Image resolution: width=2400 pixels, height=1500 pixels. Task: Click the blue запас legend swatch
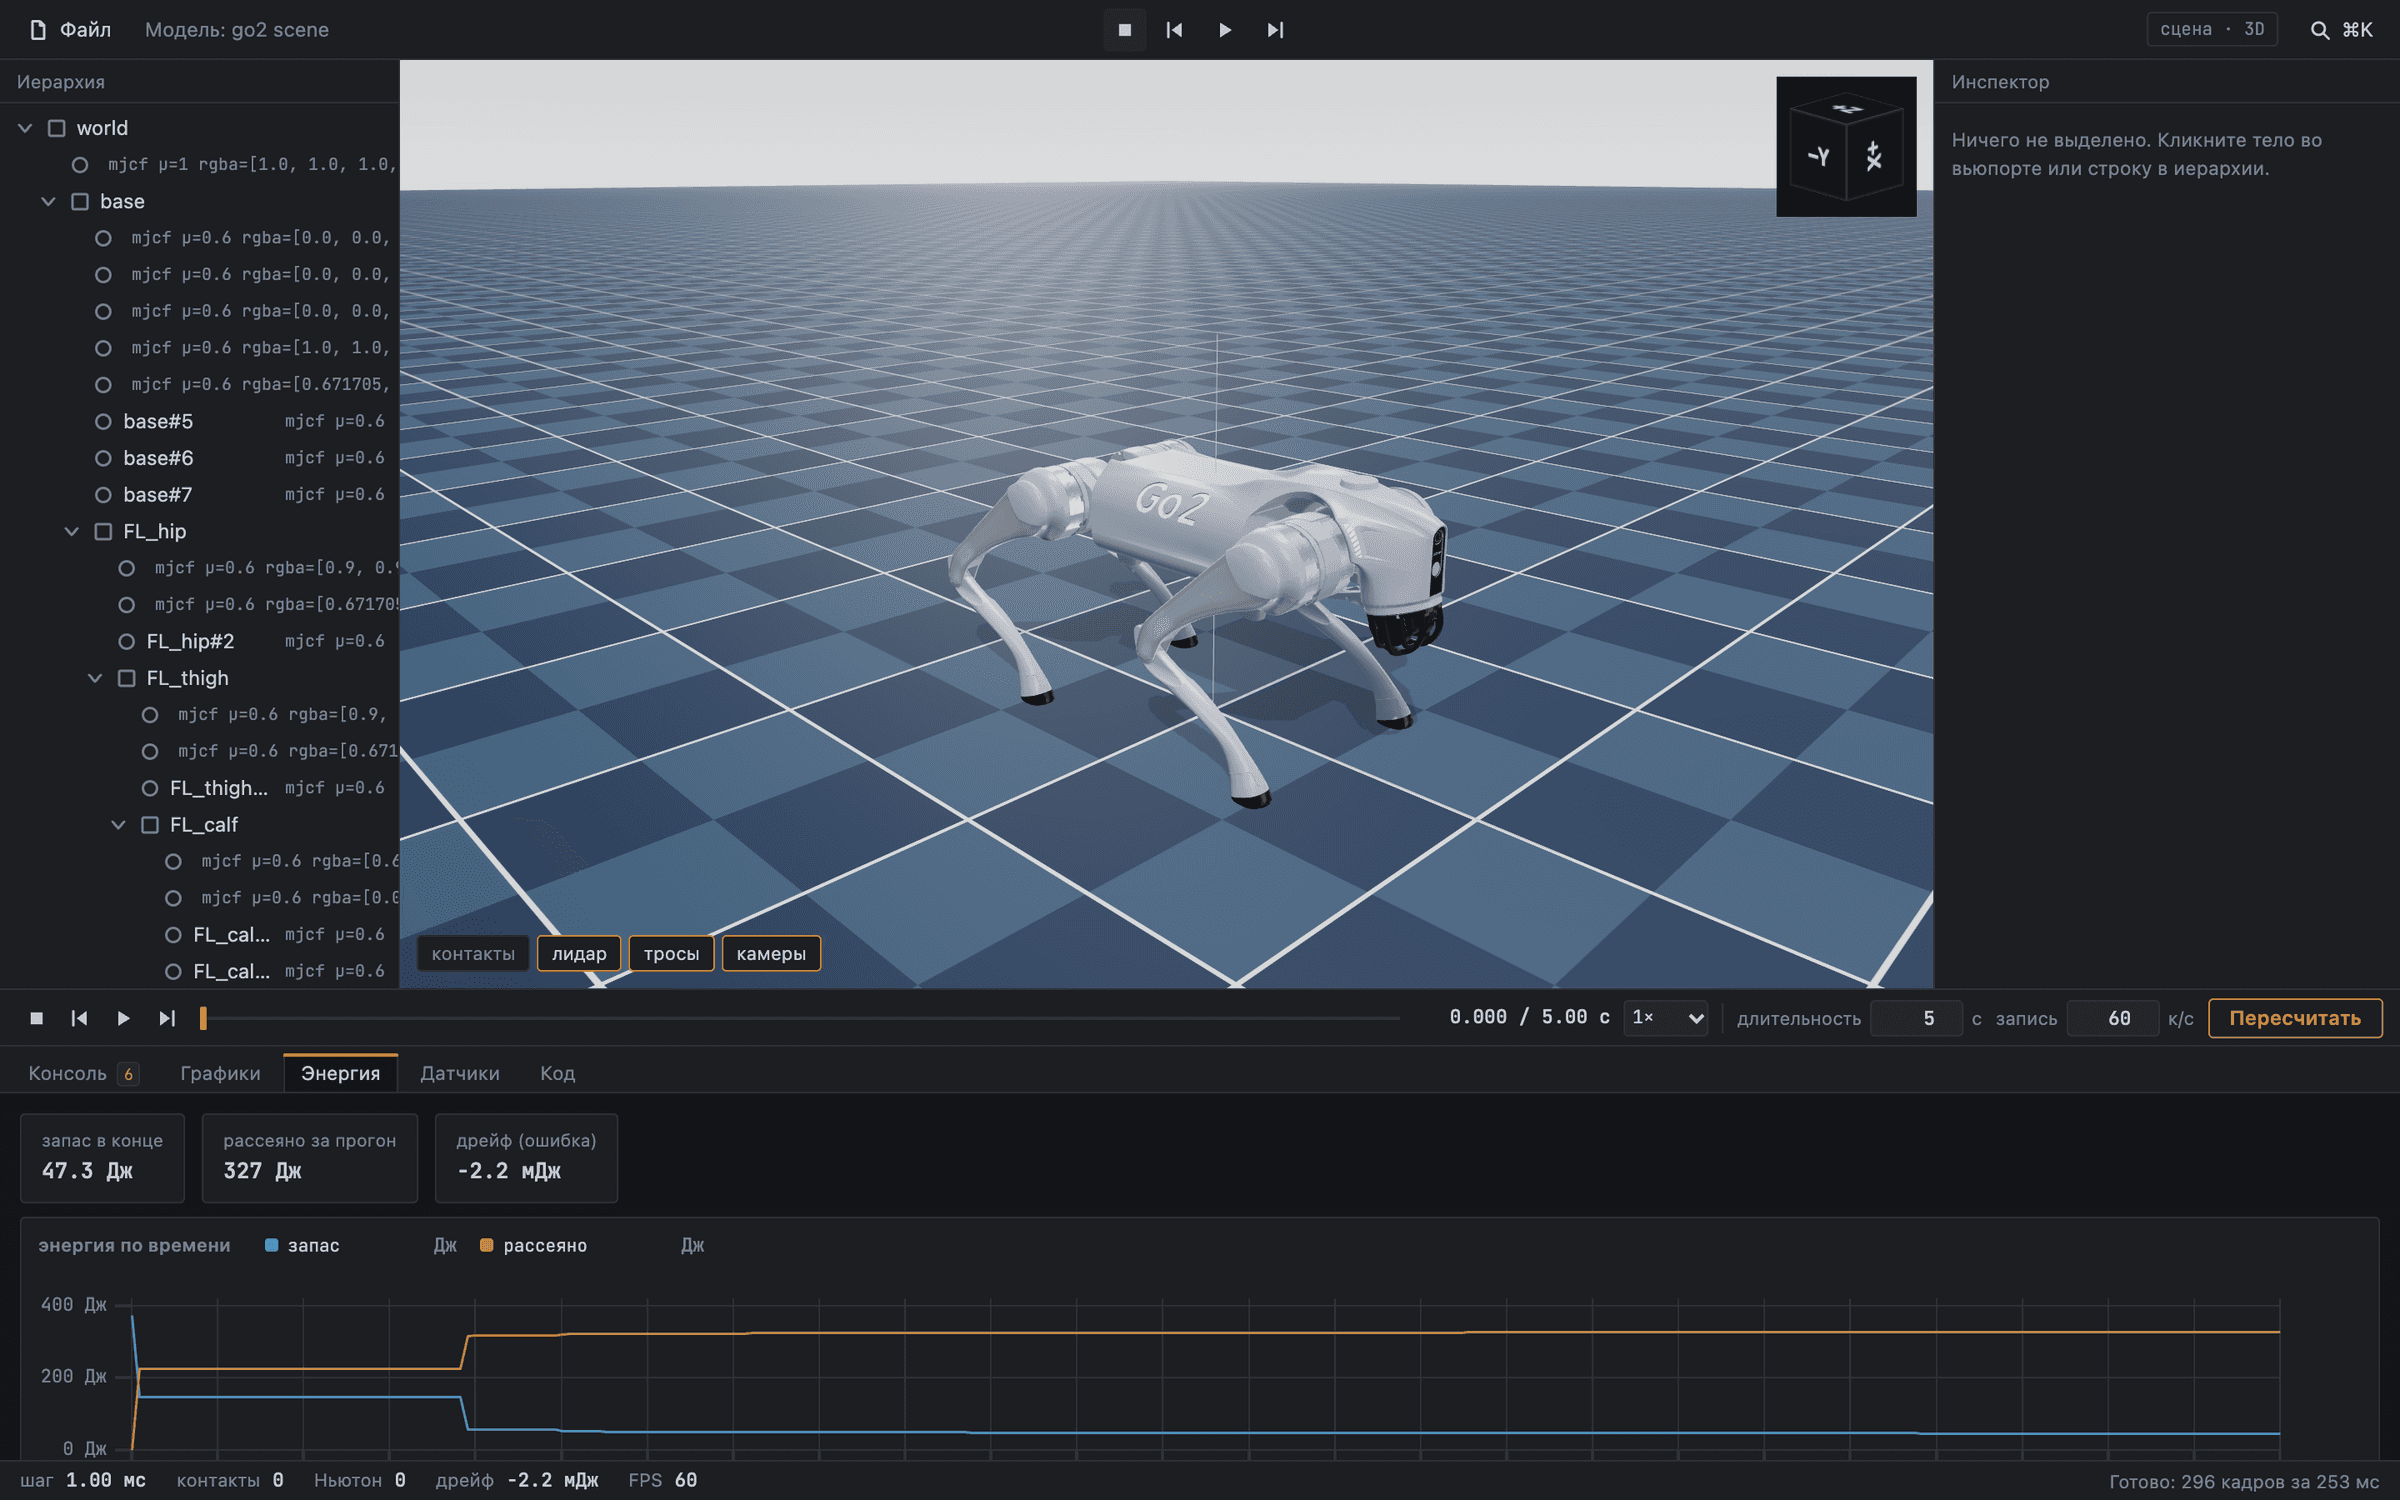[271, 1245]
